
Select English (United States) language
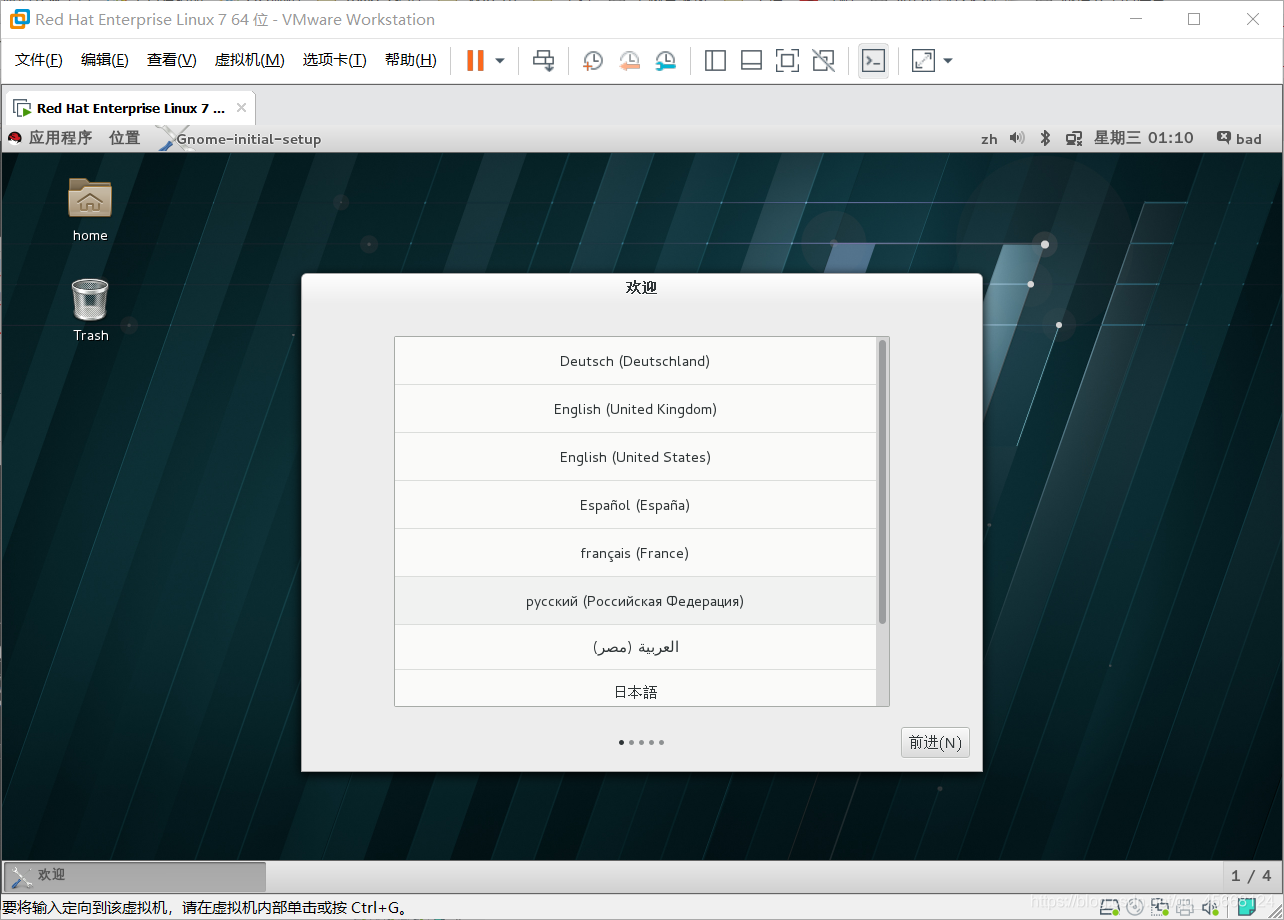[x=635, y=457]
